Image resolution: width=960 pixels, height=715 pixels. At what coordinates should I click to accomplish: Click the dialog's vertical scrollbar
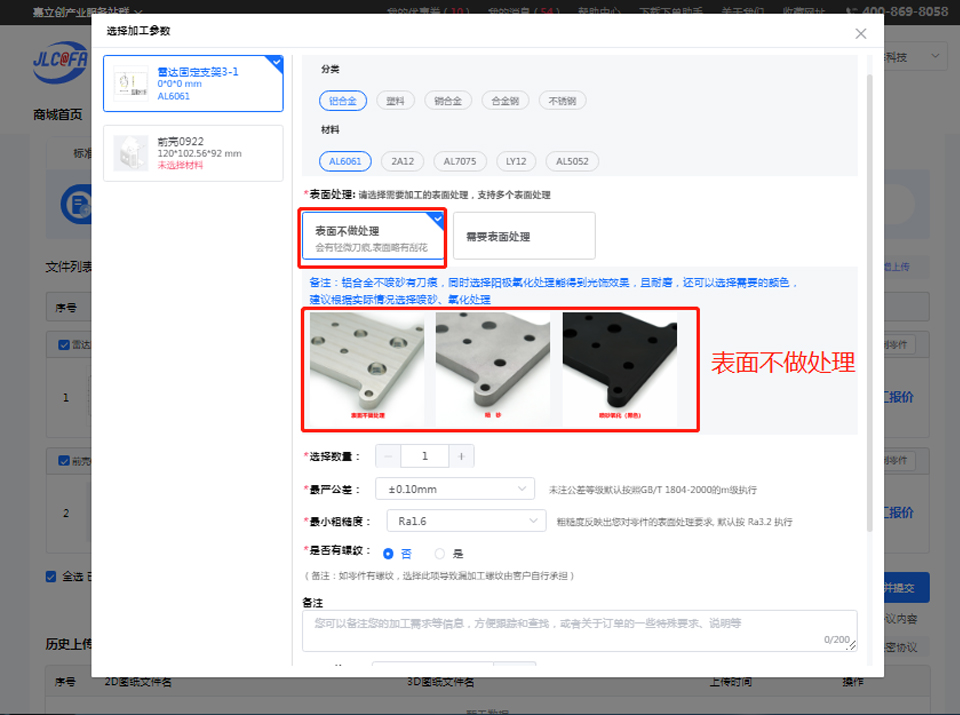tap(869, 303)
